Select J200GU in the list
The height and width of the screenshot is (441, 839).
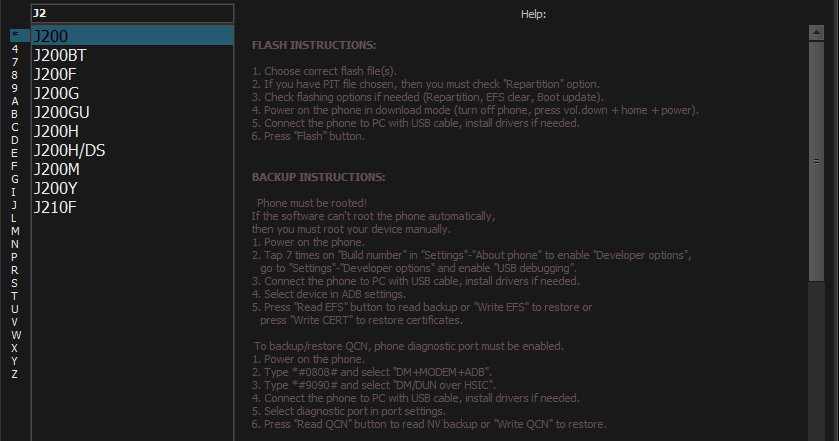click(x=132, y=111)
